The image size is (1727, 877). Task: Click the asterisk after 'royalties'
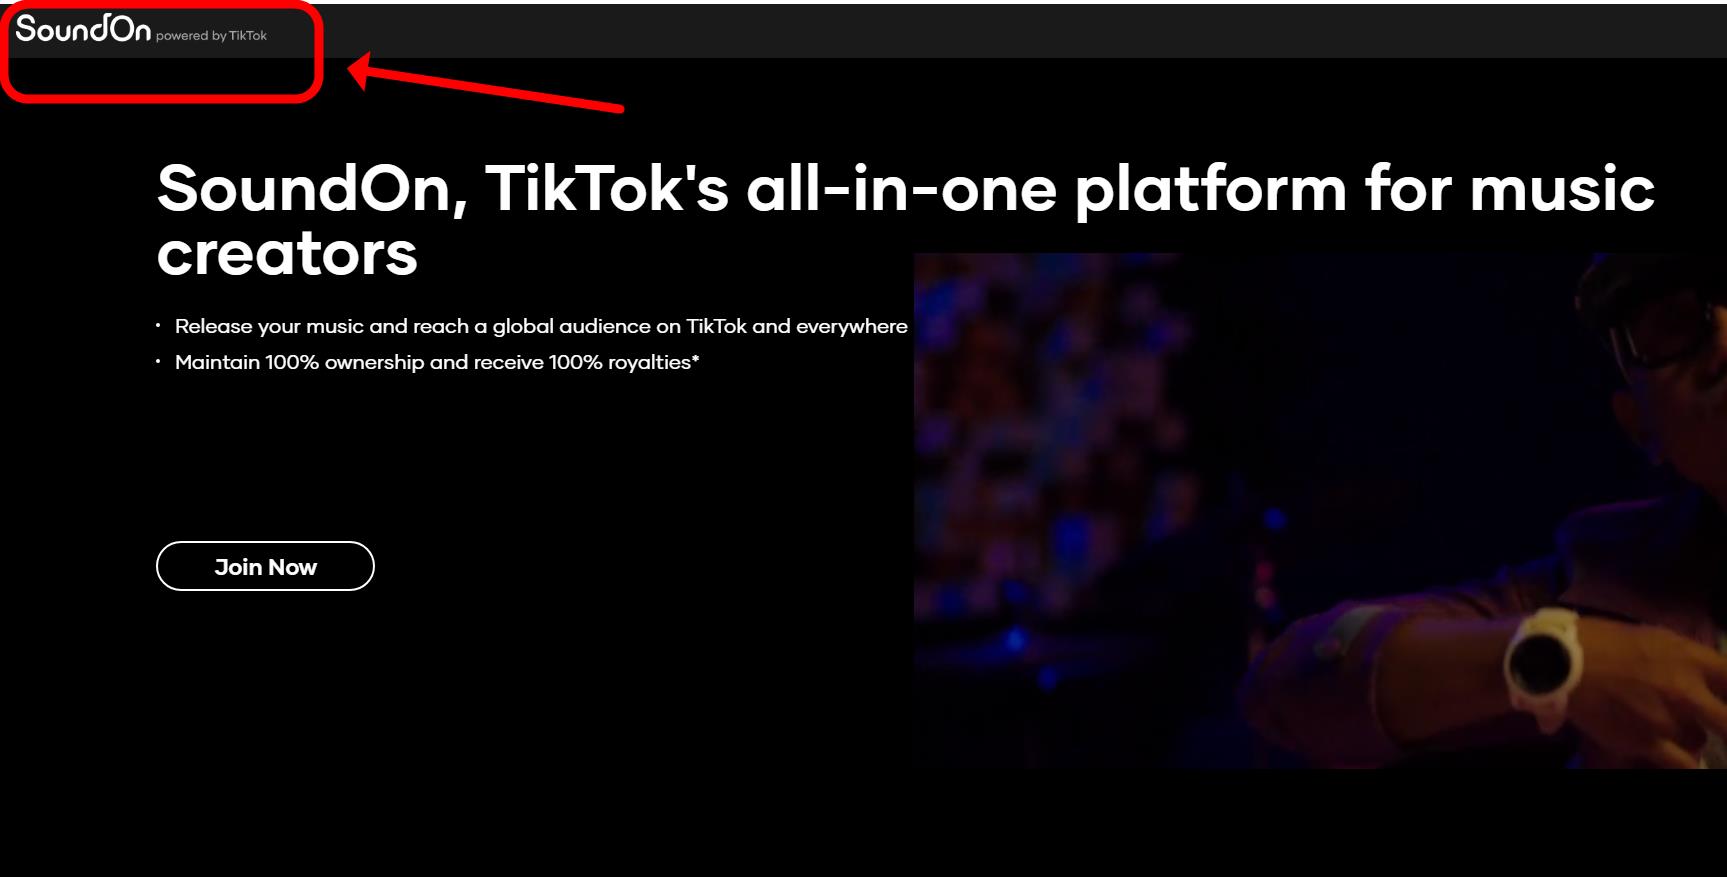click(696, 358)
